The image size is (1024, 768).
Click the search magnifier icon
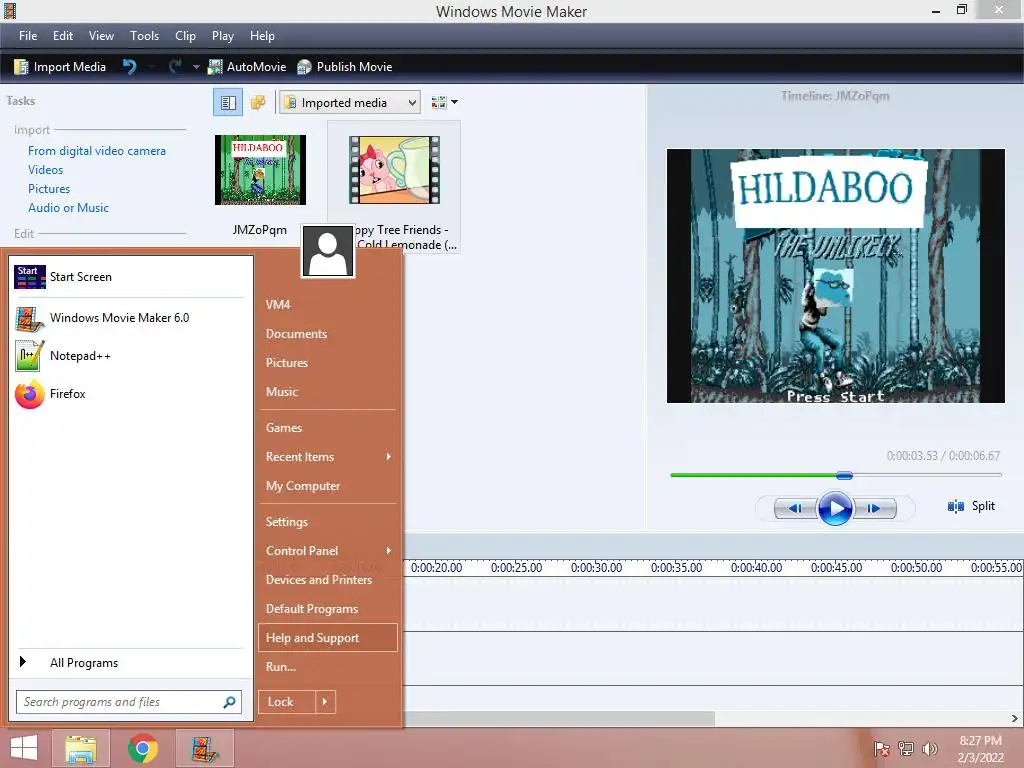point(229,702)
